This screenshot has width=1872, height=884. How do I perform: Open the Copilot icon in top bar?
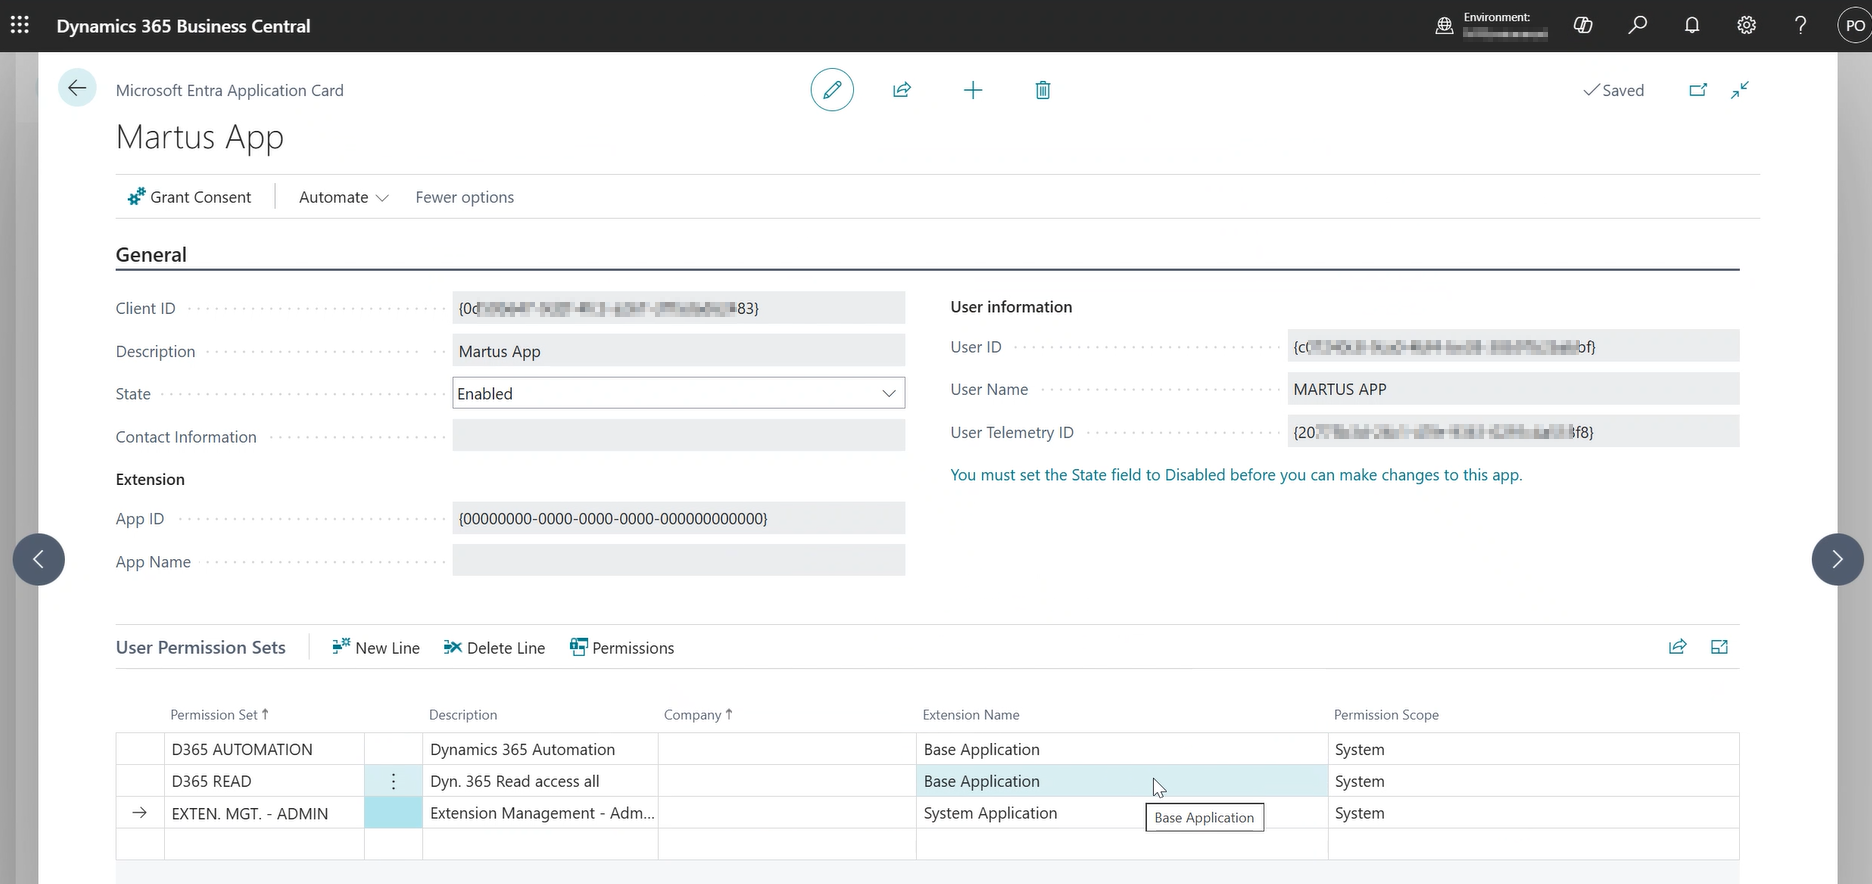(1583, 25)
